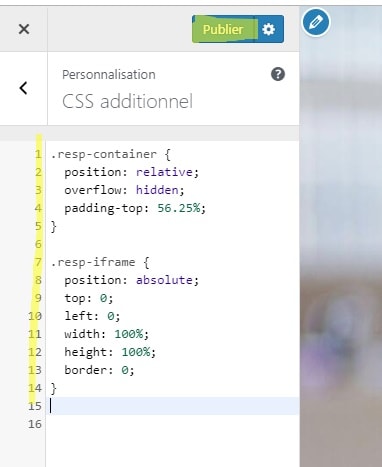This screenshot has height=467, width=382.
Task: Open publish settings gear icon
Action: point(269,29)
